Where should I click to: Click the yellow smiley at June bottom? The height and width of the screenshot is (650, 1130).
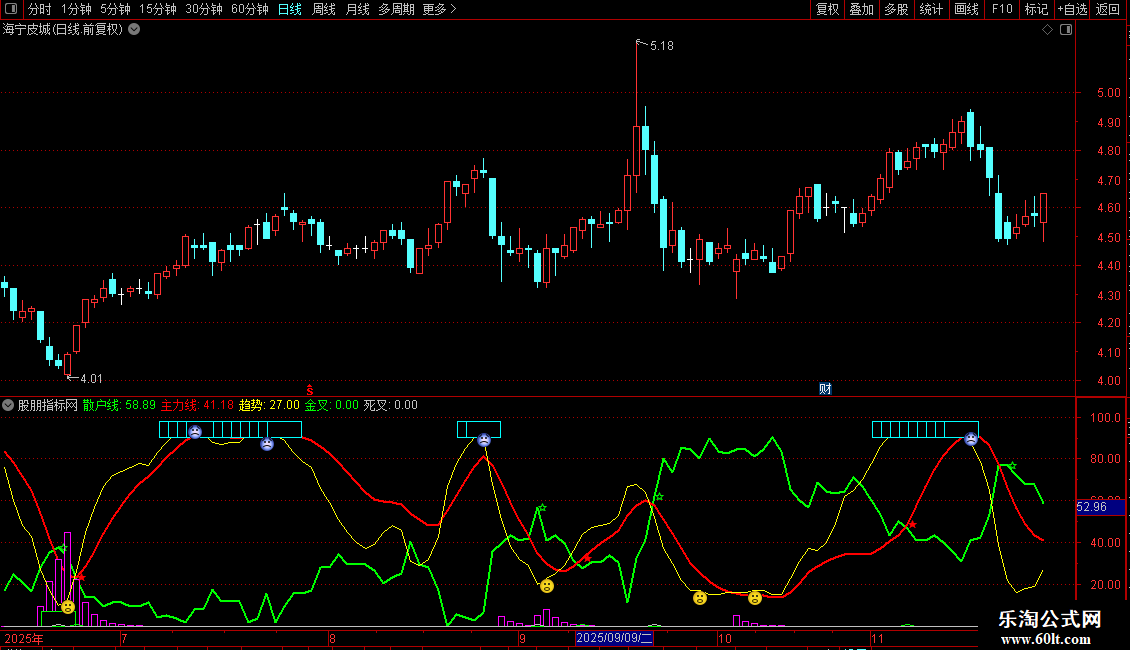pos(68,607)
